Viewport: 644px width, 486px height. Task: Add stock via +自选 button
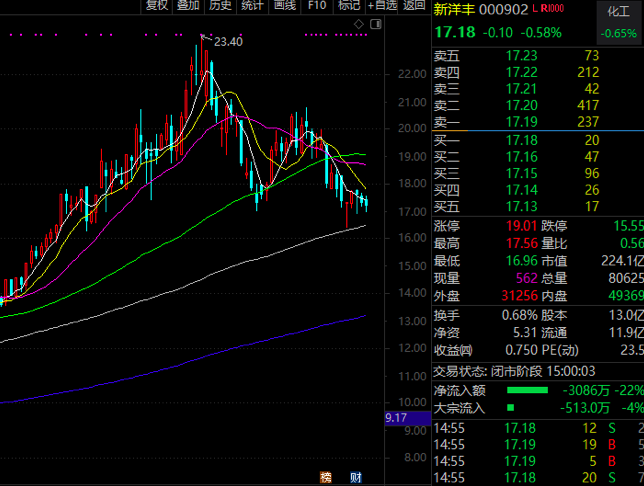pos(382,6)
